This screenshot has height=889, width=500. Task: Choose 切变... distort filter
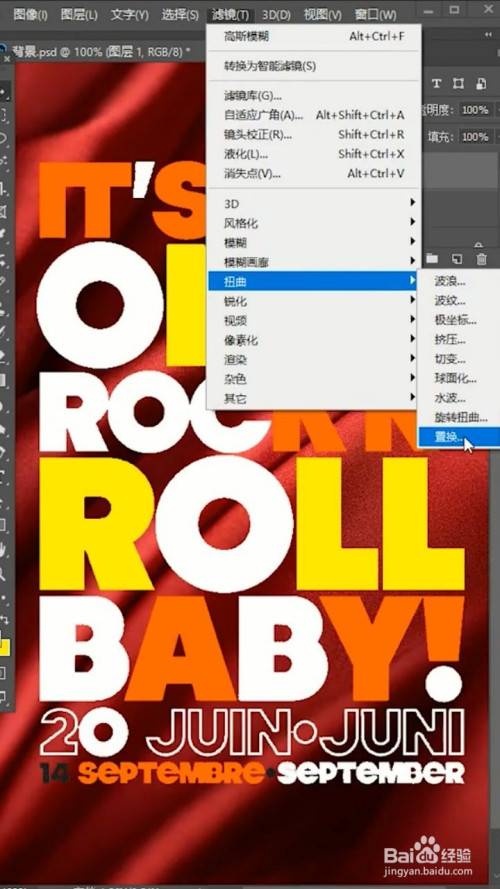[x=459, y=359]
